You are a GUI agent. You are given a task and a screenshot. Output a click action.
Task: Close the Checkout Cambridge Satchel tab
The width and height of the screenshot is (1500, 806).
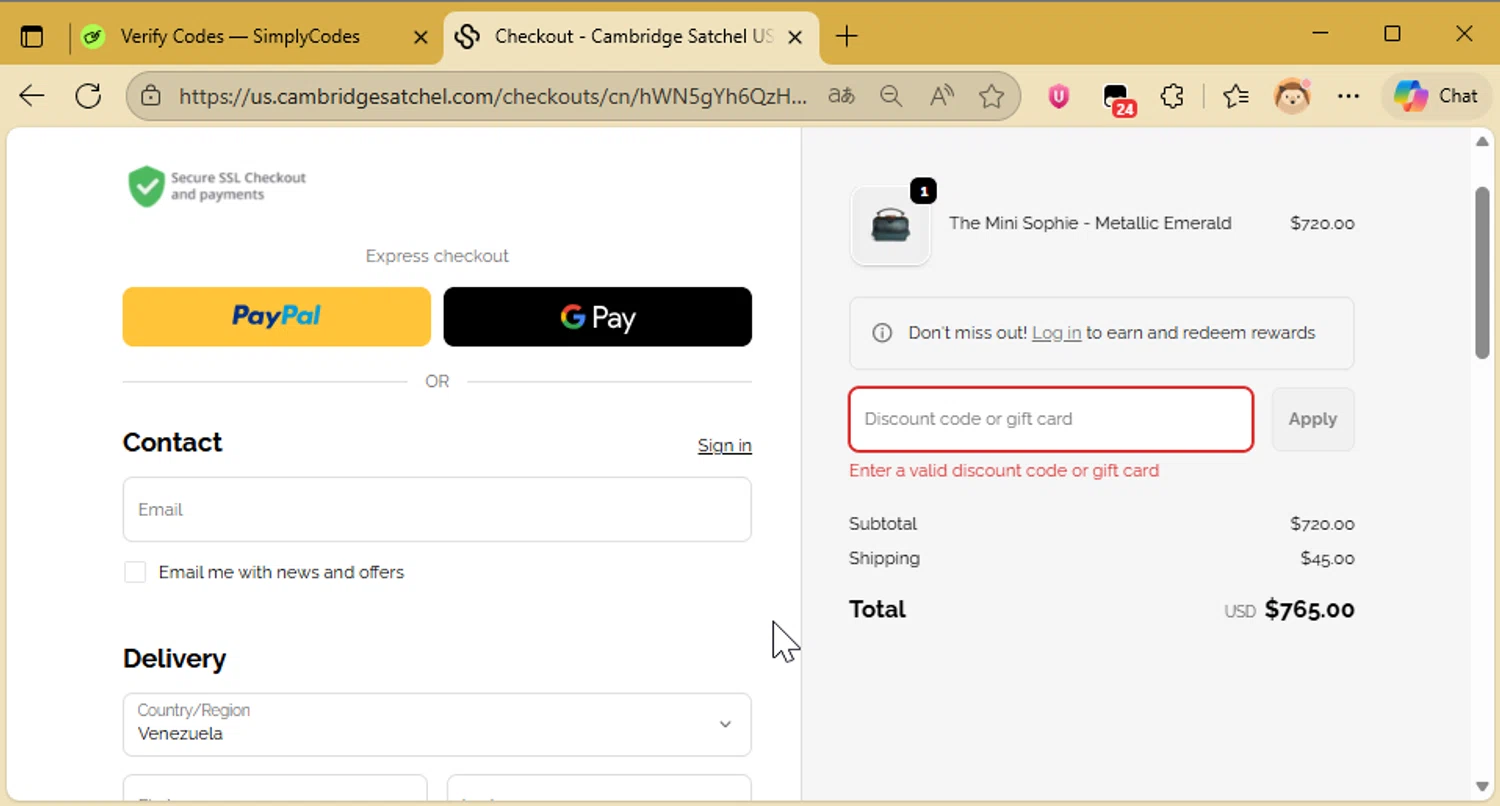795,37
